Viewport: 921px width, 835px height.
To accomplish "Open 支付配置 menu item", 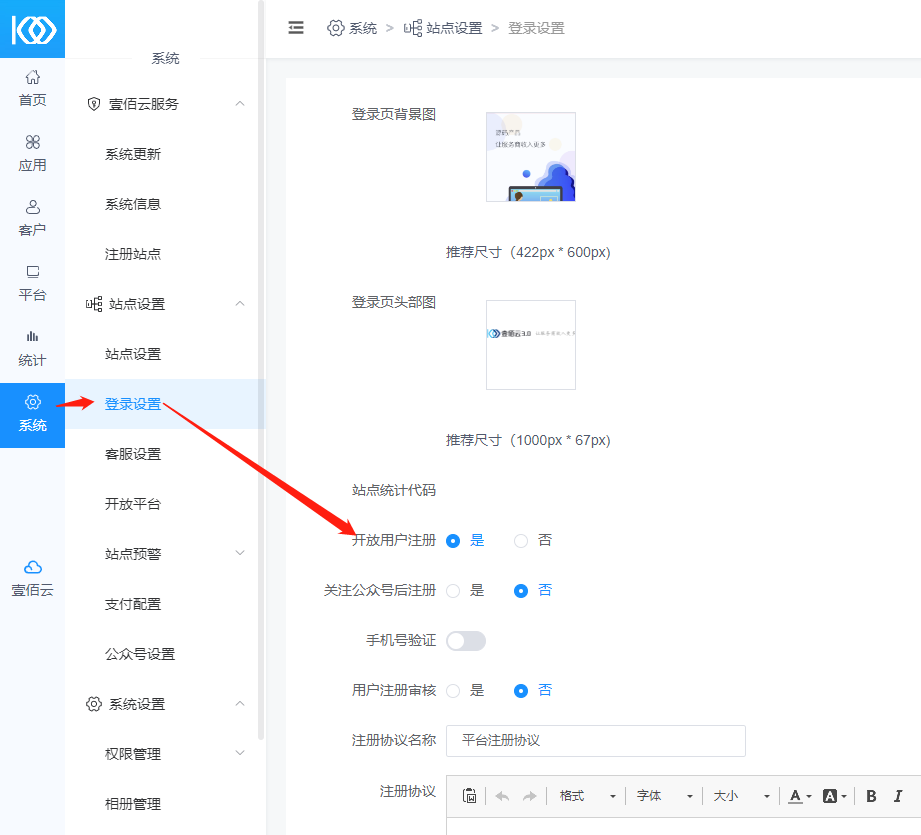I will (x=133, y=604).
